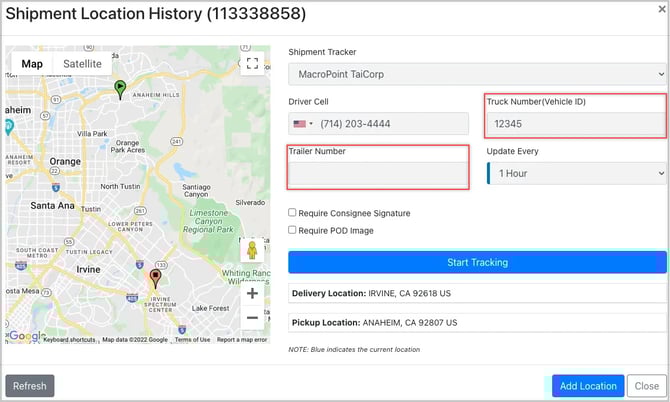Click the map zoom in plus button

[x=252, y=294]
